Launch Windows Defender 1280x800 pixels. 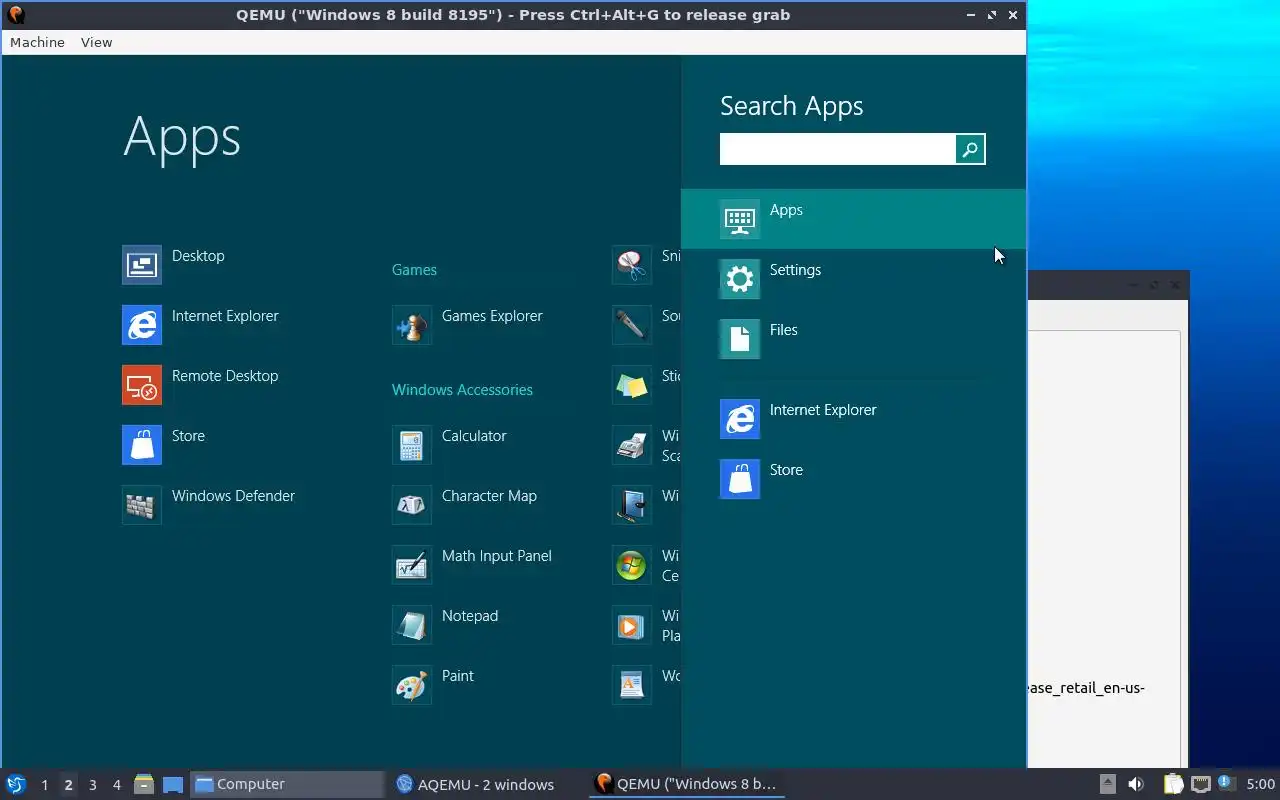click(x=208, y=505)
